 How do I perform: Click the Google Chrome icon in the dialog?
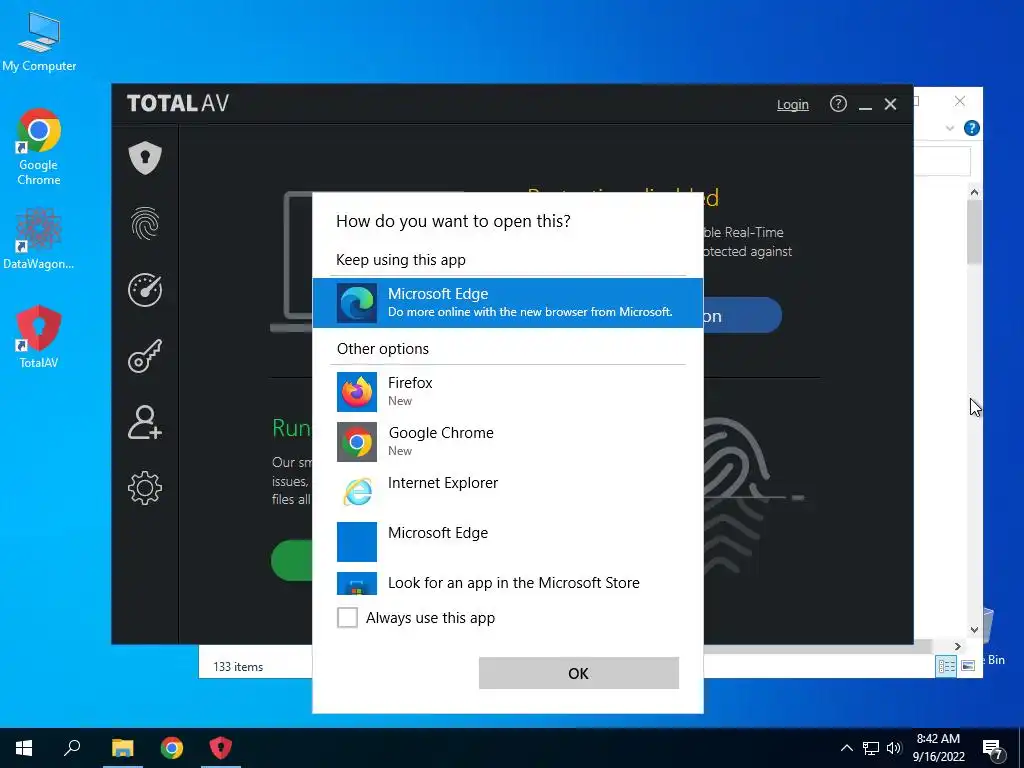[357, 442]
